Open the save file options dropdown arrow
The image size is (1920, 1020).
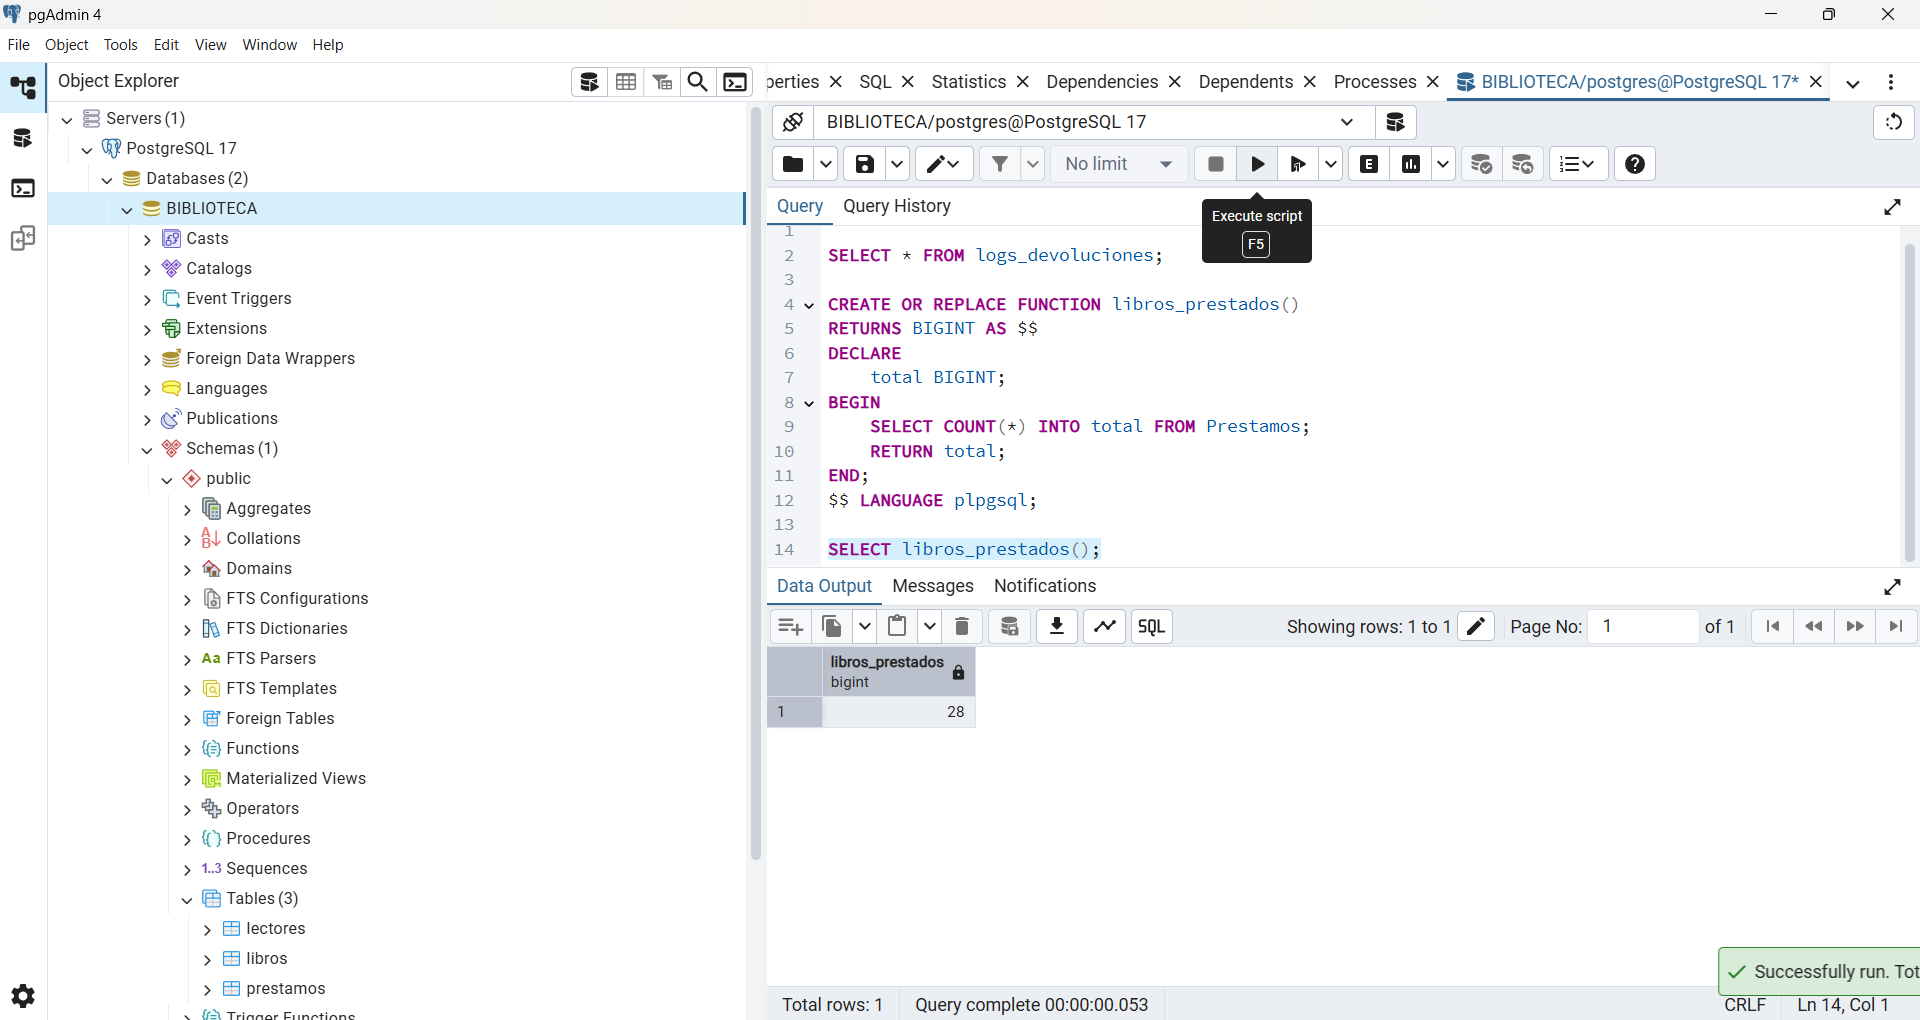[897, 164]
